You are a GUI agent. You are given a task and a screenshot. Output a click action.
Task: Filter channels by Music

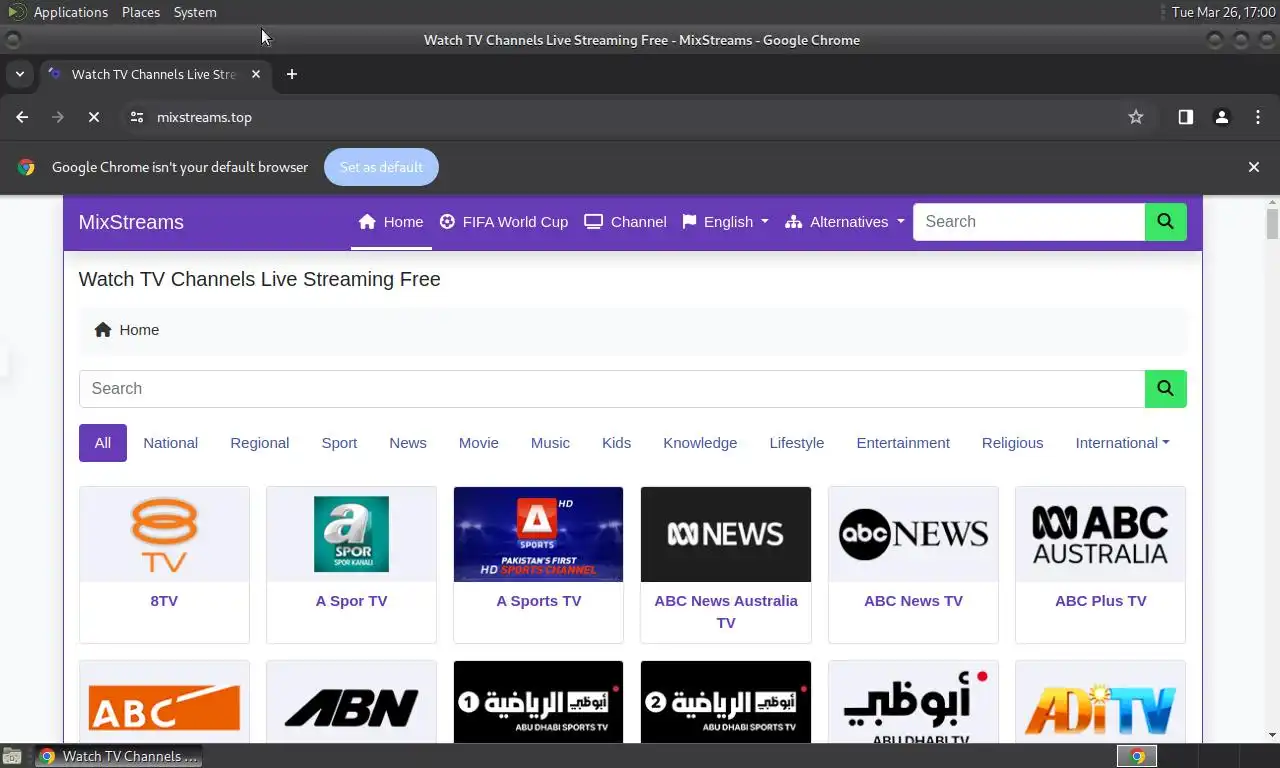point(550,443)
